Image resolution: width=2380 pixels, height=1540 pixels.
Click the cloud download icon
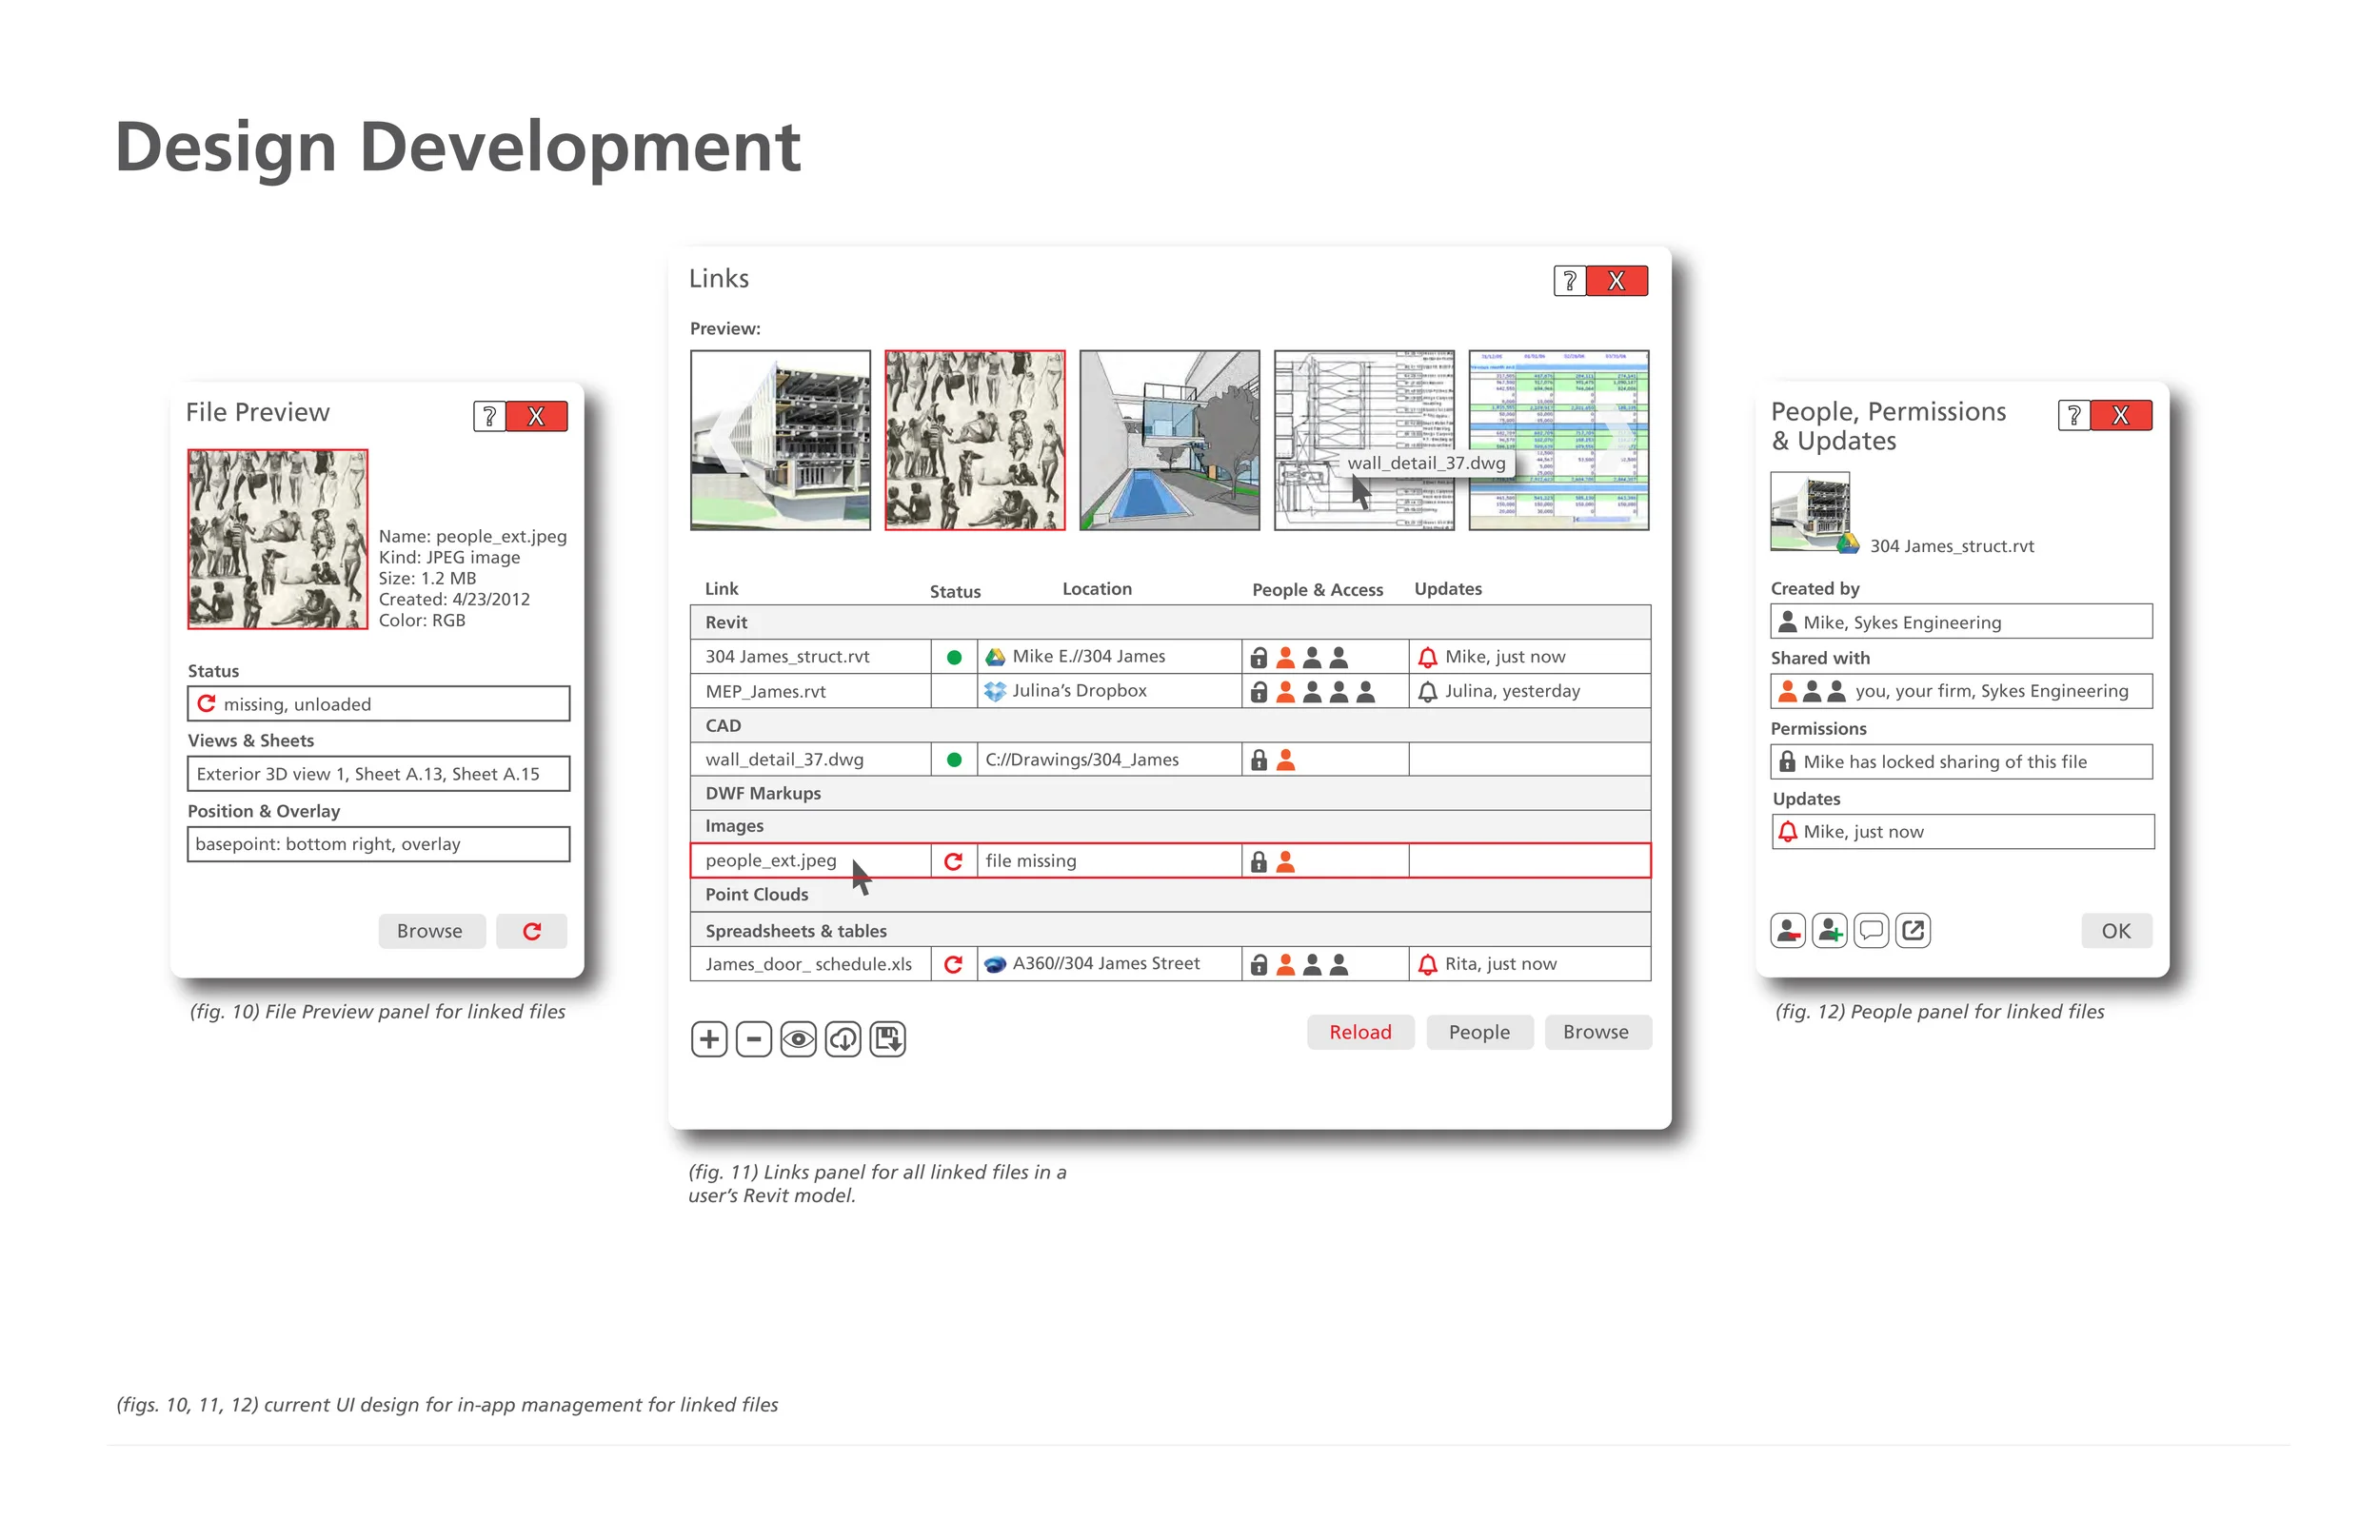tap(843, 1040)
